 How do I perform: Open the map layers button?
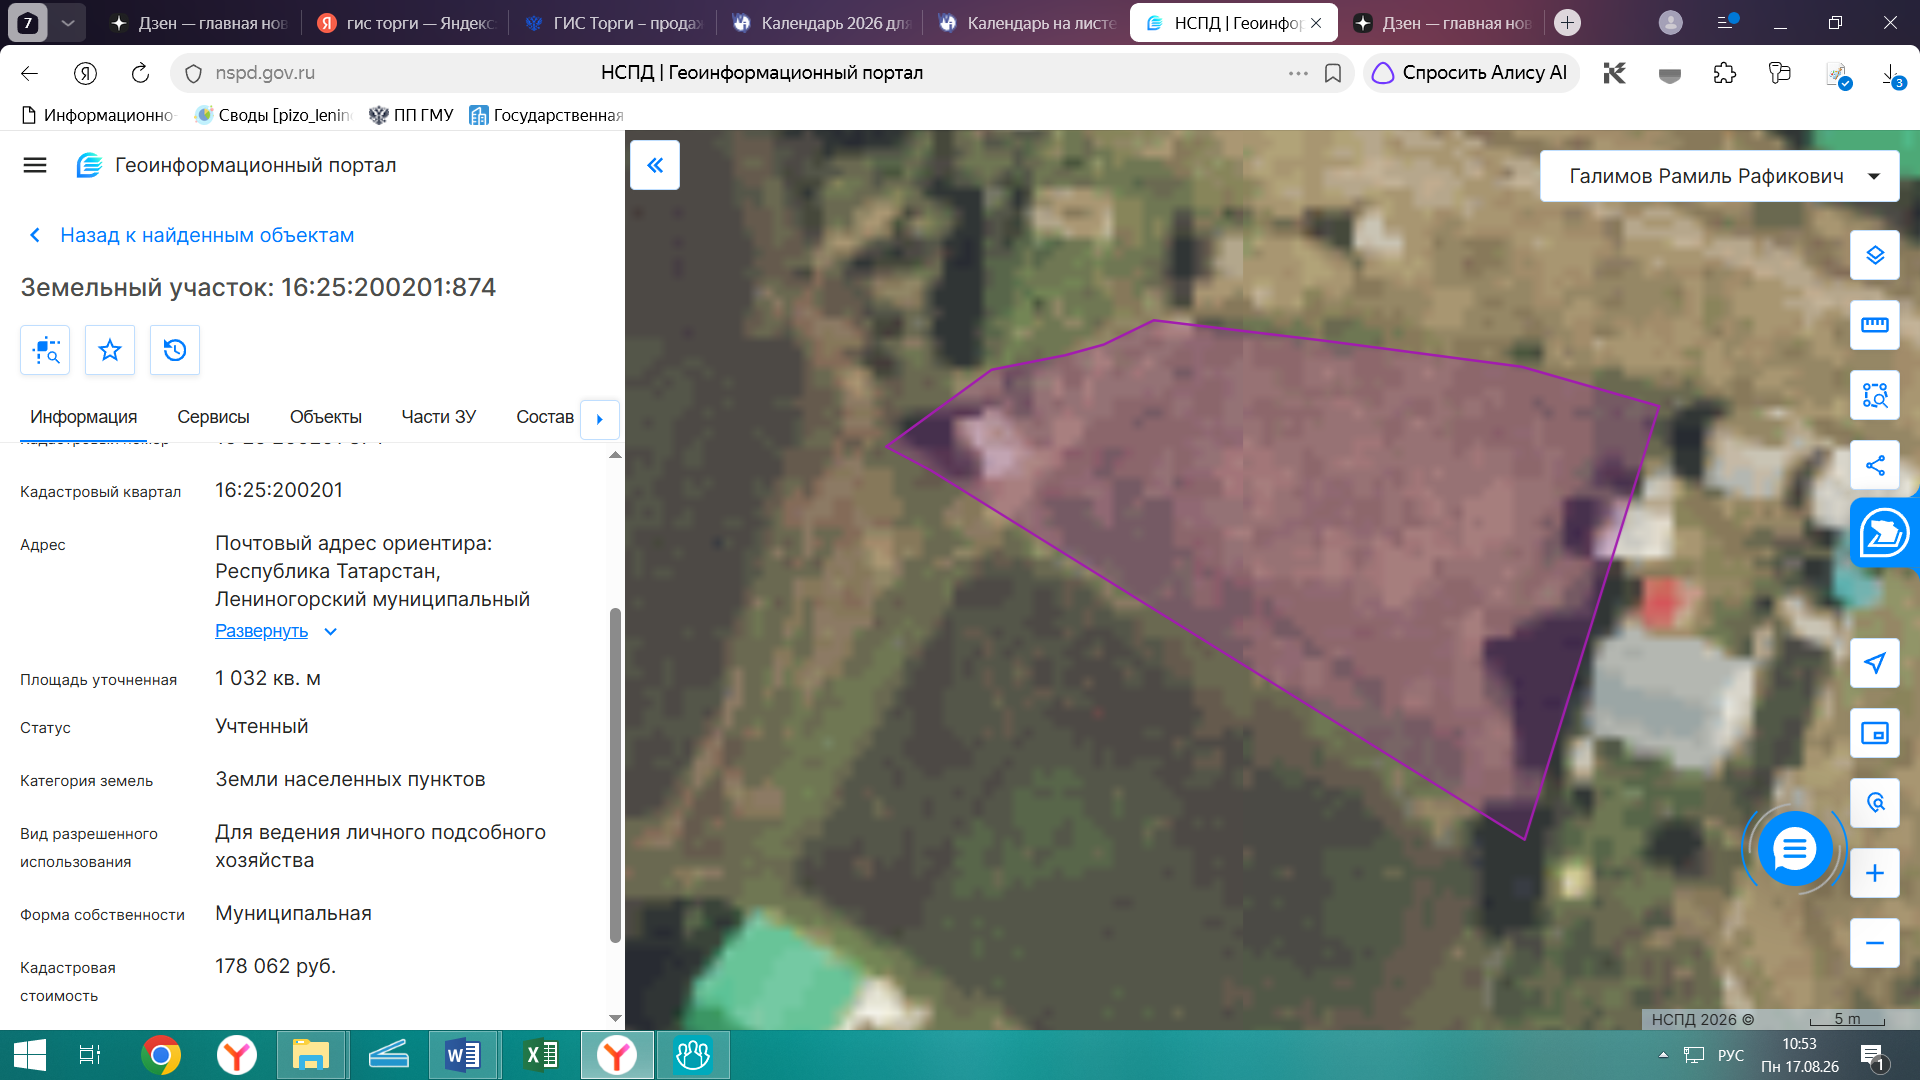tap(1875, 255)
